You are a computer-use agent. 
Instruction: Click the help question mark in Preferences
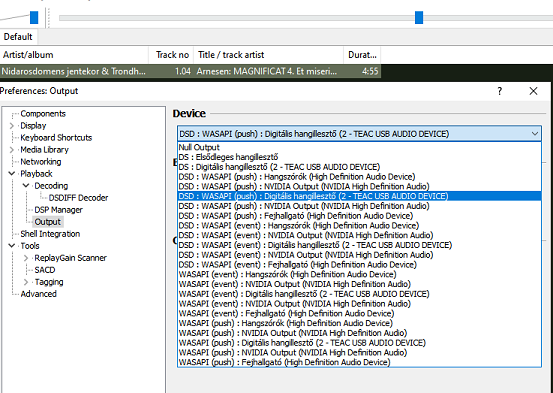[499, 91]
